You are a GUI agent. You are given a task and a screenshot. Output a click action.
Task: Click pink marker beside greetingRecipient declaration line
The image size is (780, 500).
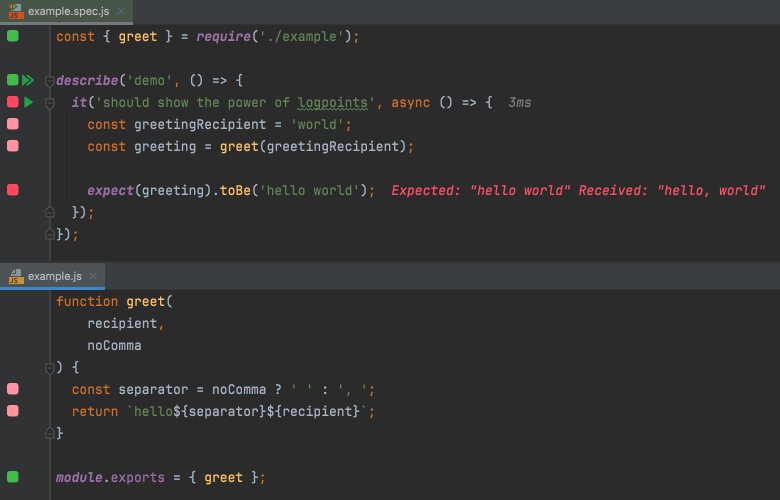coord(13,124)
